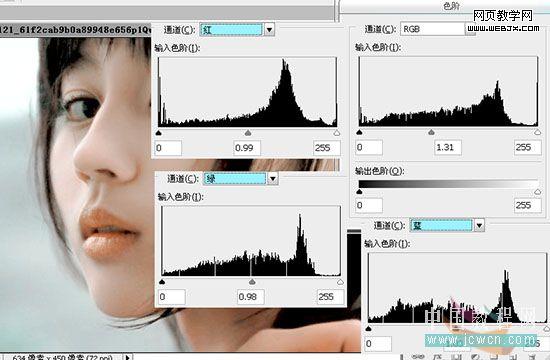Click RGB midtone field 1.31
This screenshot has height=360, width=550.
(448, 147)
